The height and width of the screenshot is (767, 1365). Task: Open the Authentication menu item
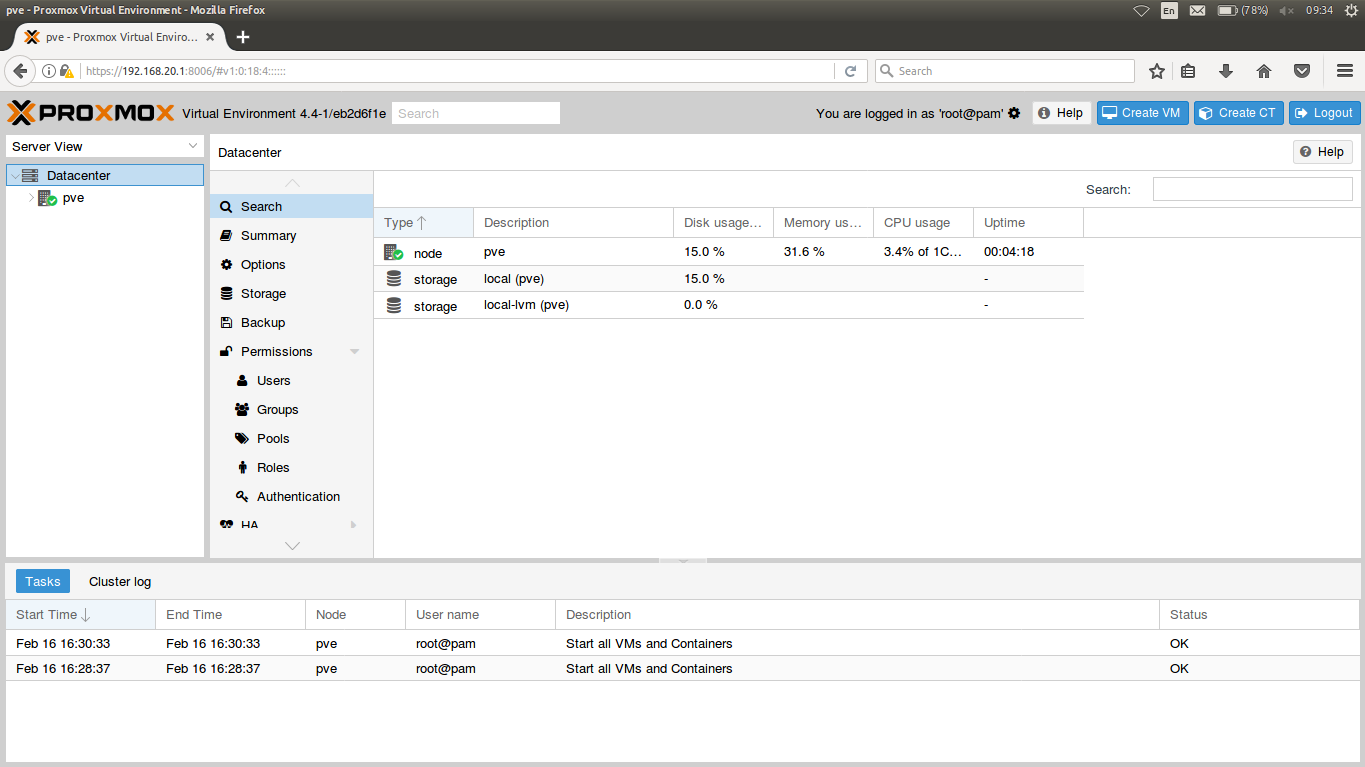click(291, 496)
